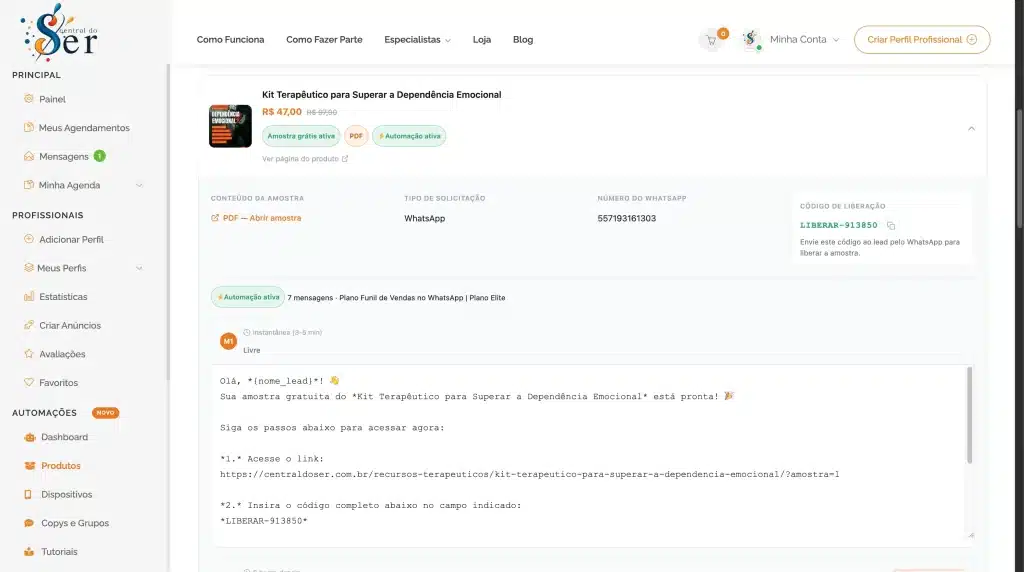Open Tutoriais sidebar icon

pyautogui.click(x=29, y=552)
